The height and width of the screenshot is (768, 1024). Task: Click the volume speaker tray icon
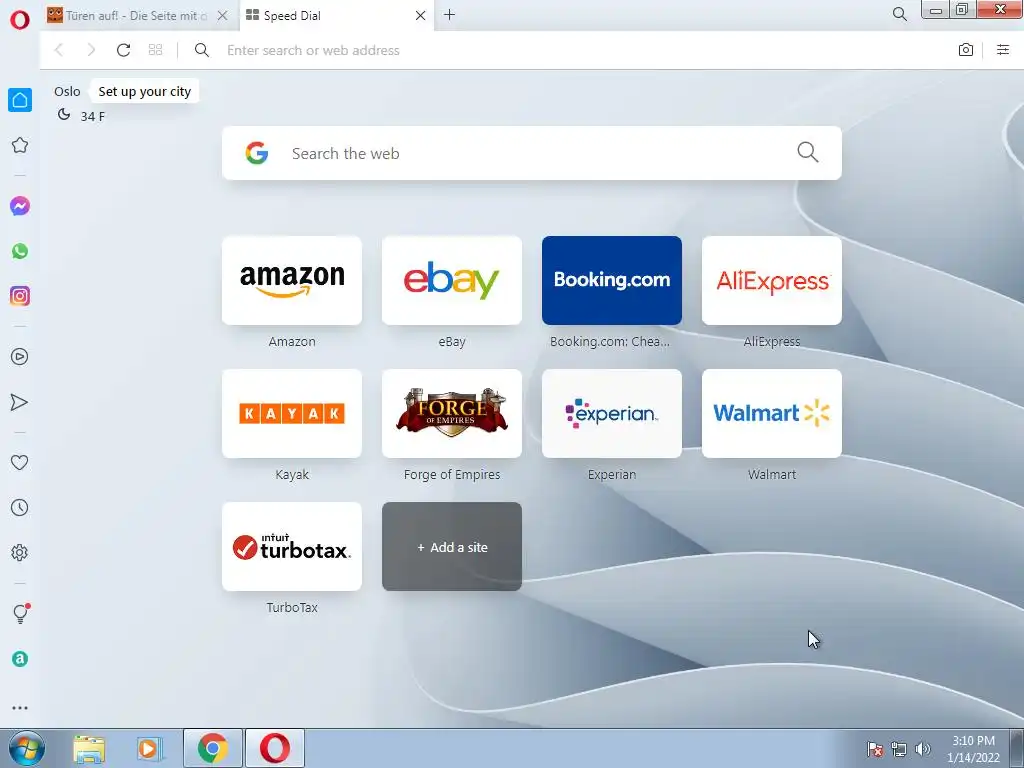(x=922, y=749)
